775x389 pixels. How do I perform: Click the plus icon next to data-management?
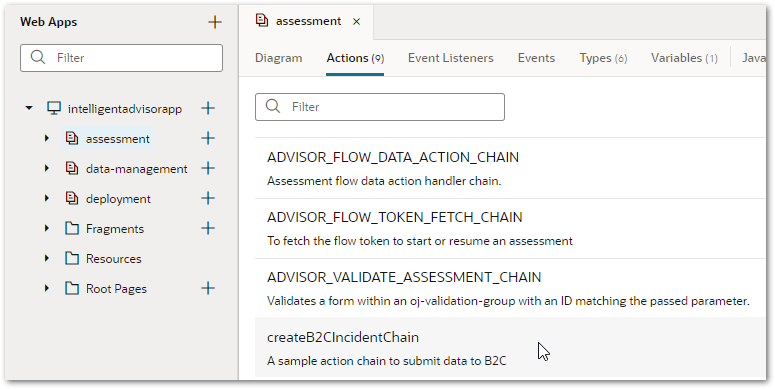pyautogui.click(x=208, y=169)
